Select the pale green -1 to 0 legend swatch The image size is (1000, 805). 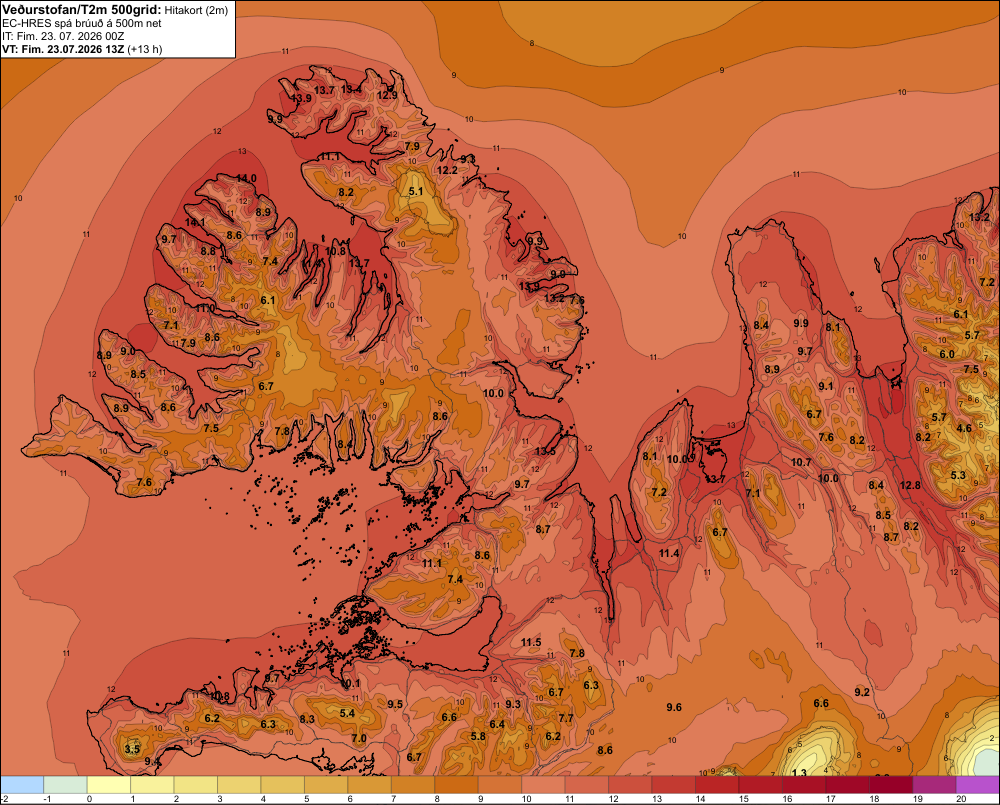pyautogui.click(x=65, y=785)
